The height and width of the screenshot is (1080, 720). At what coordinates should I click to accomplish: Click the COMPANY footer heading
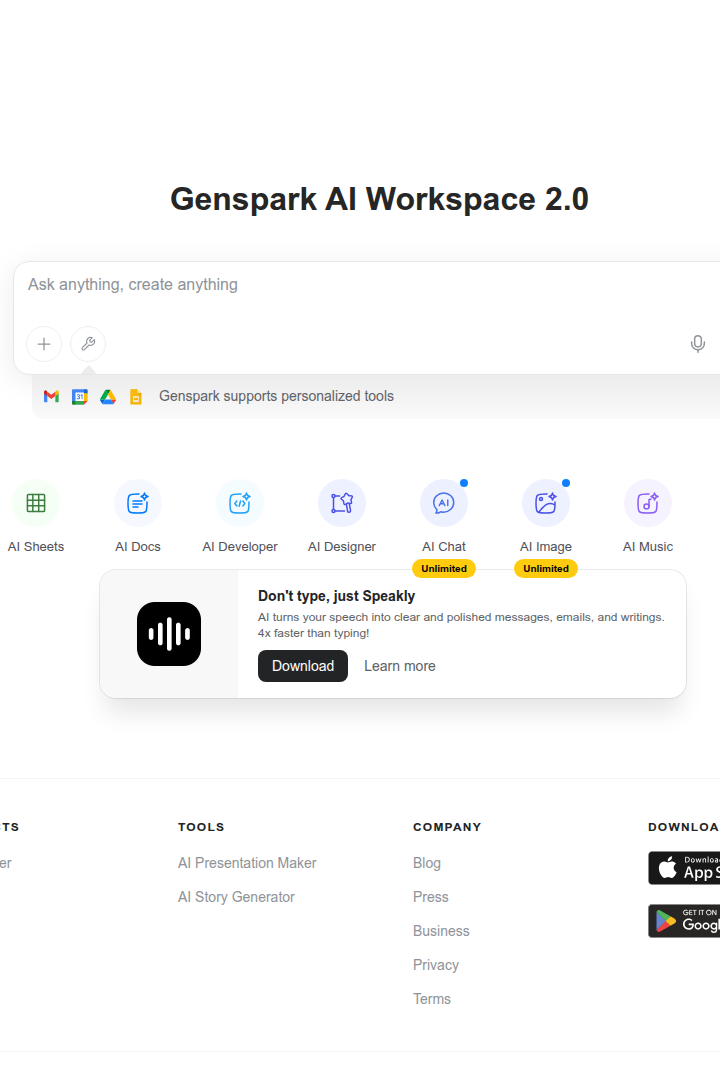[x=447, y=827]
